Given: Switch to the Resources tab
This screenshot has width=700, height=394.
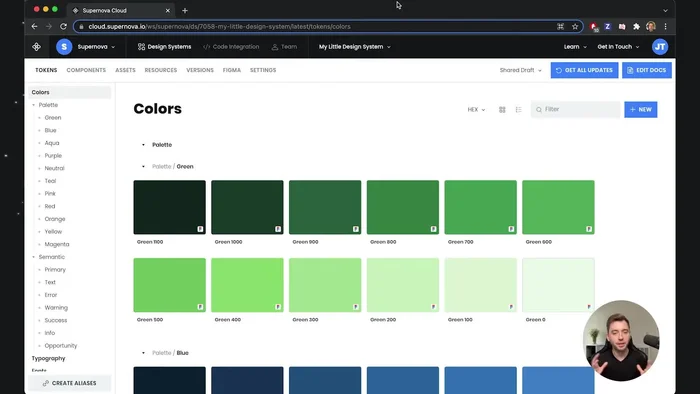Looking at the screenshot, I should (x=161, y=70).
